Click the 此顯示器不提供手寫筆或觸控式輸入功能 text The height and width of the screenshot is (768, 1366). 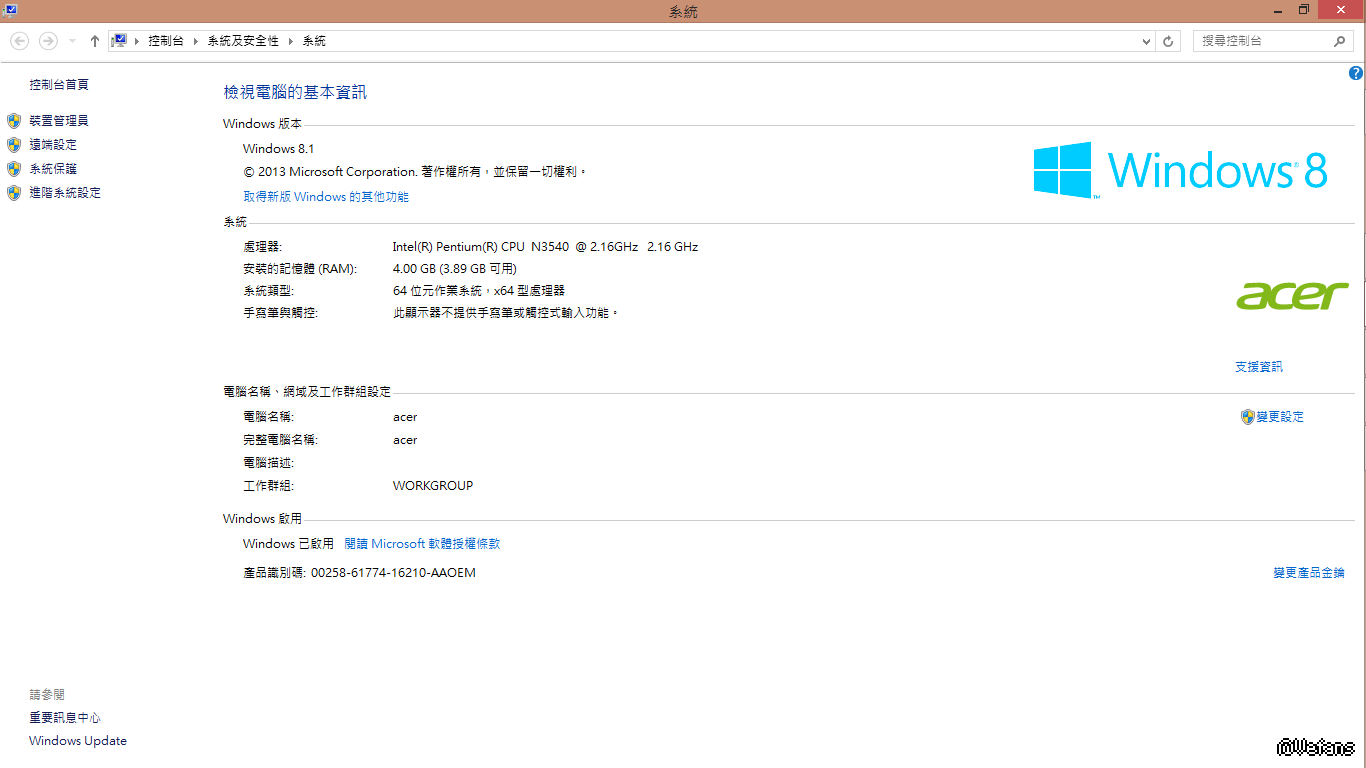[x=506, y=313]
